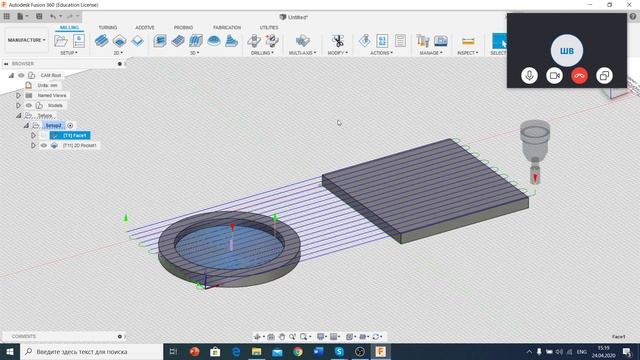Click the Help question mark icon
Screen dimensions: 640x360
[x=633, y=17]
